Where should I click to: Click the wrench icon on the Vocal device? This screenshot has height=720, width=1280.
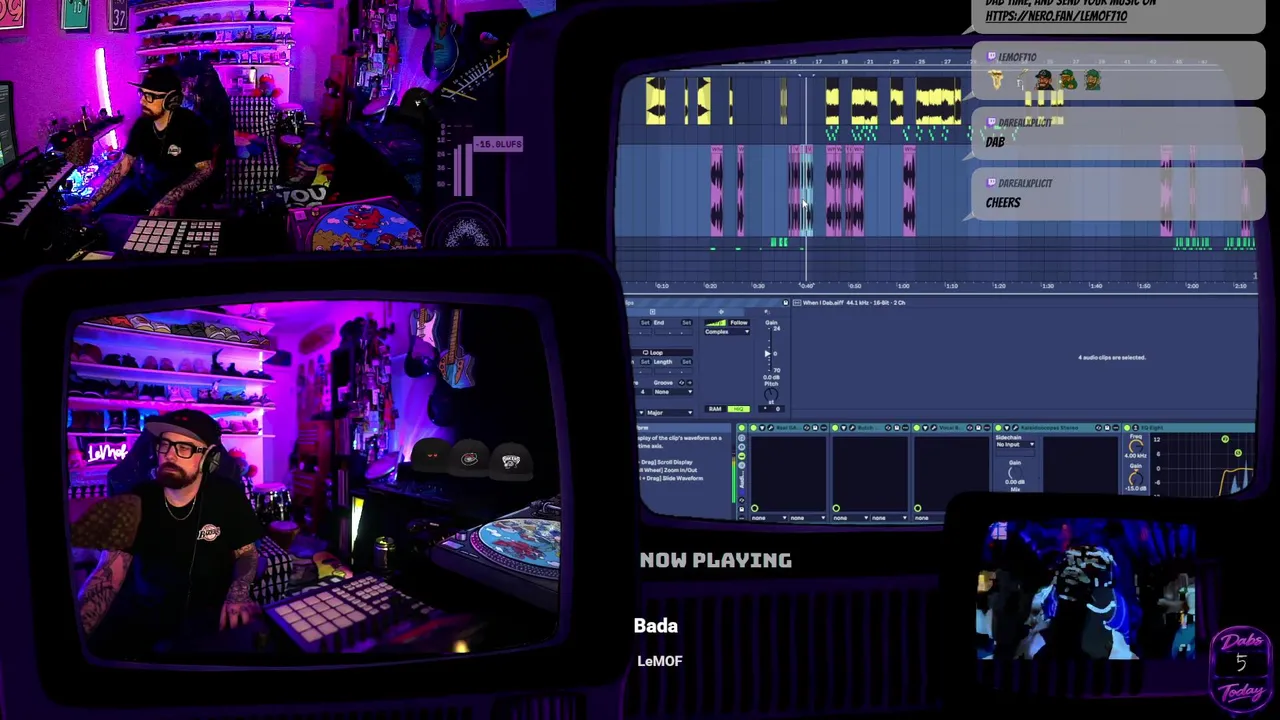[x=934, y=428]
